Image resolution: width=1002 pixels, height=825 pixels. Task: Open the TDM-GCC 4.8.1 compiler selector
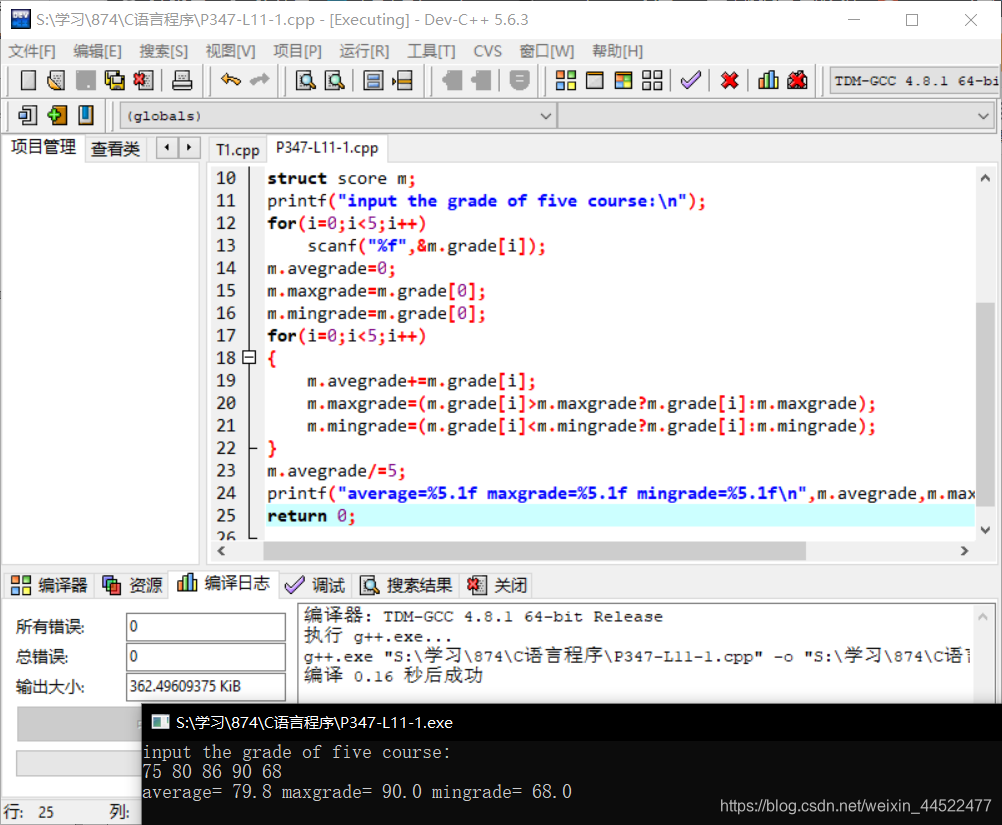click(914, 81)
